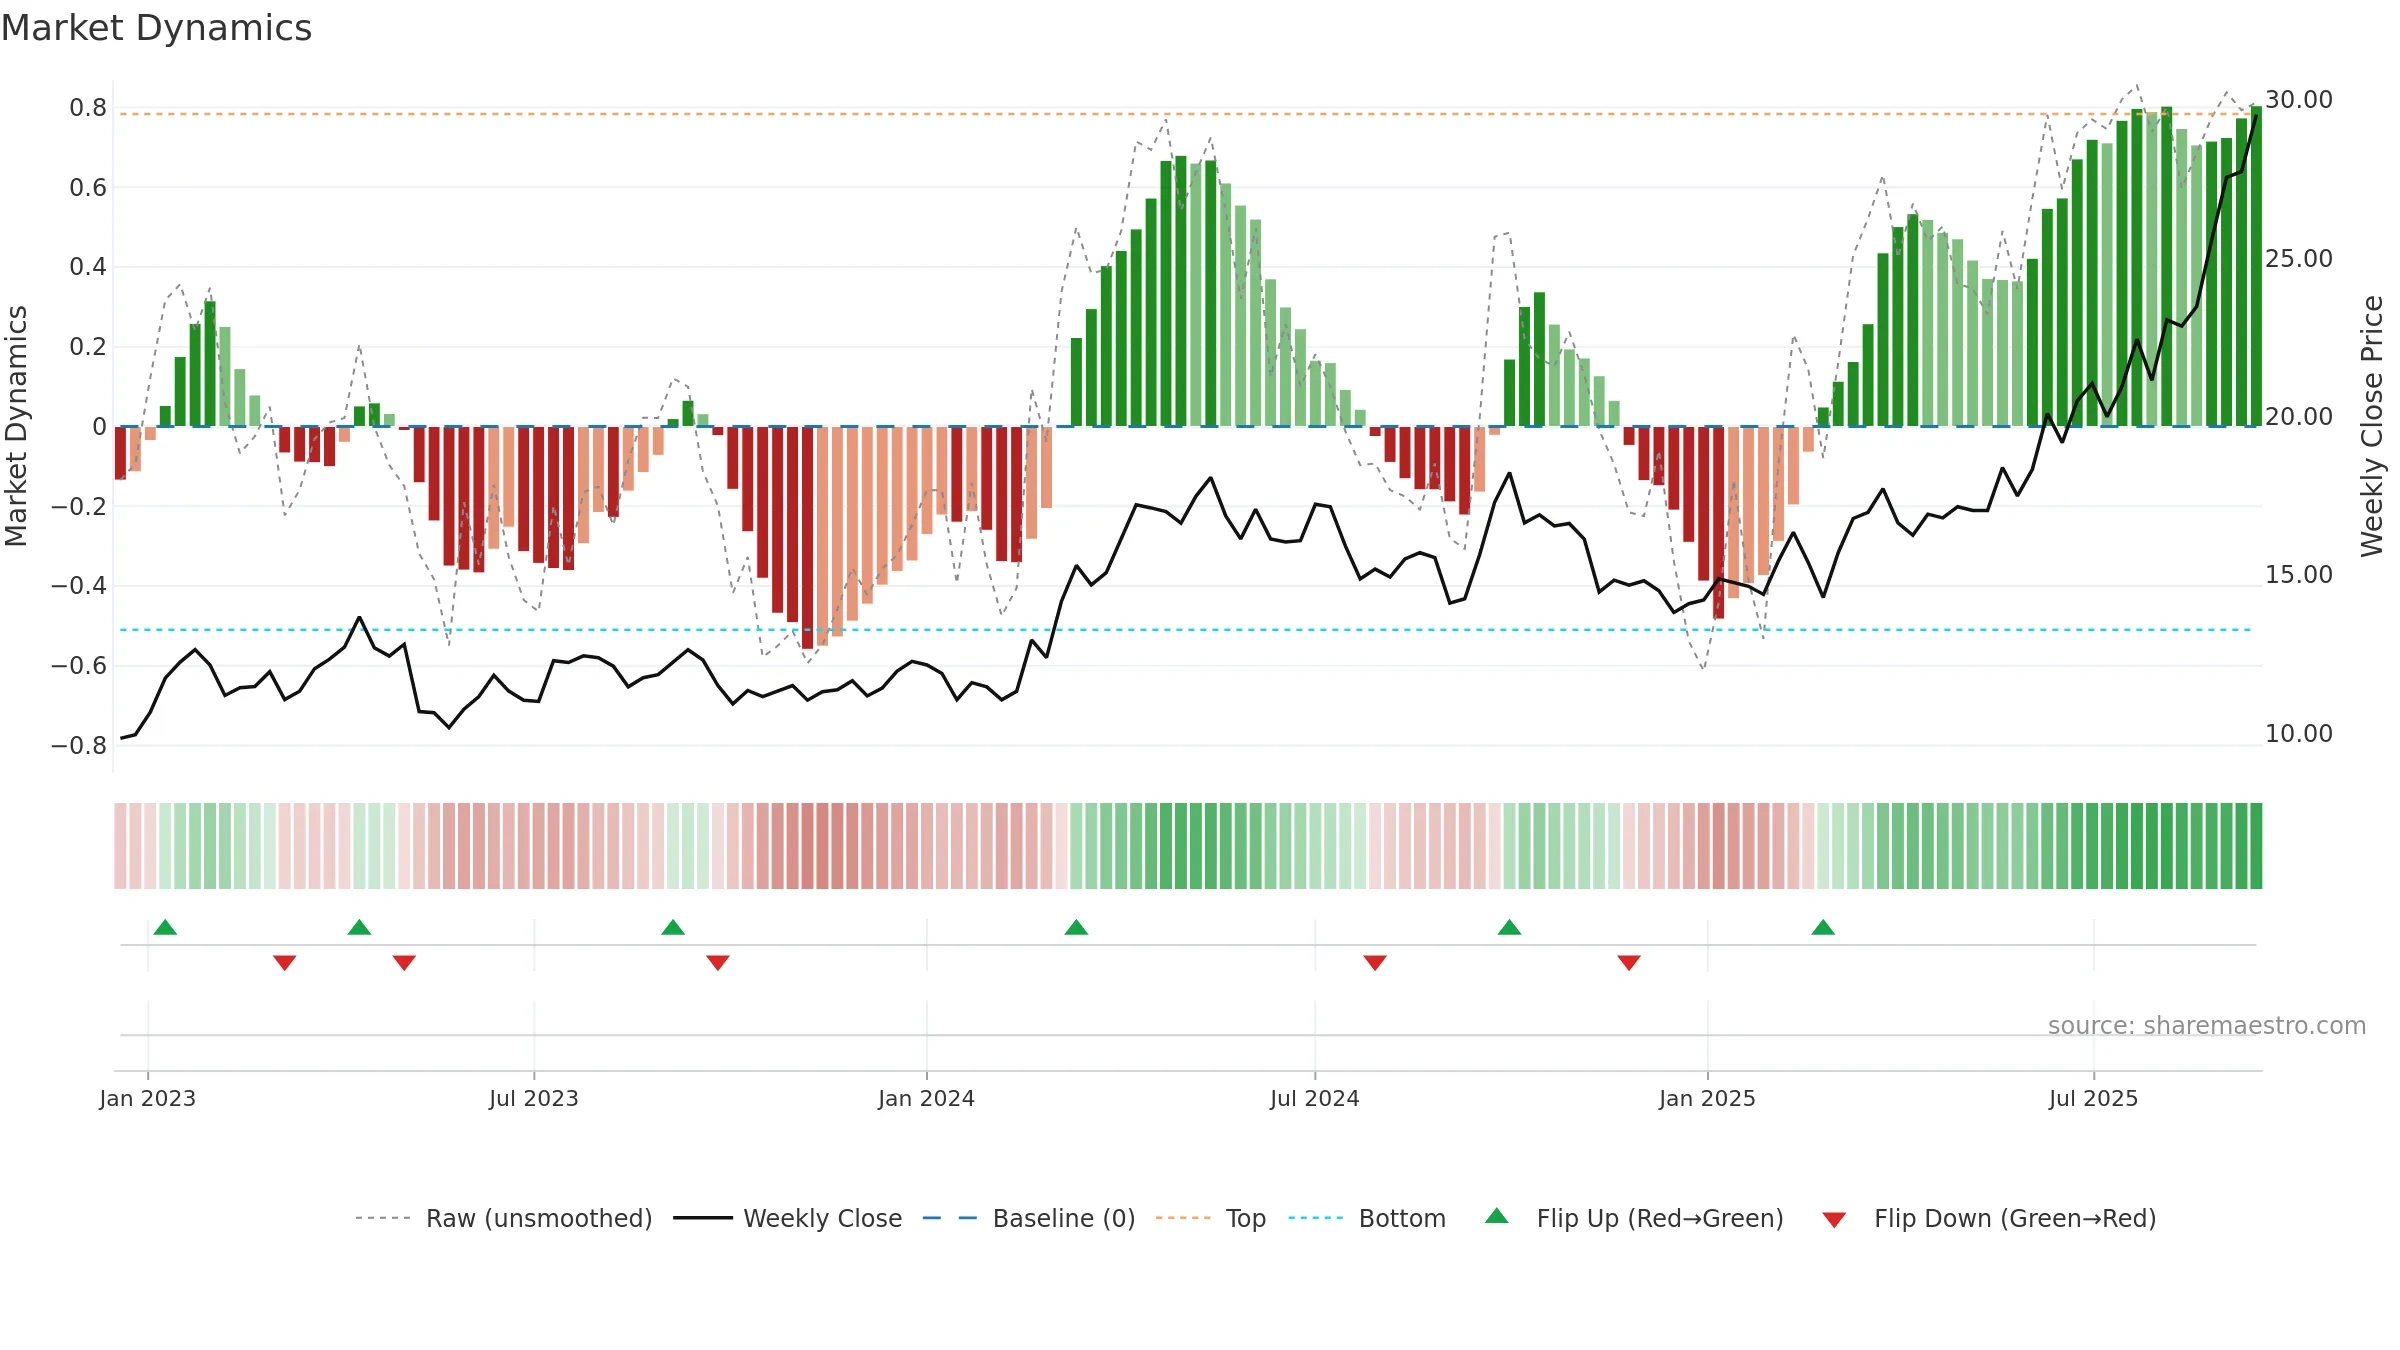Toggle the Flip Up (Red→Green) legend label
2400x1350 pixels.
click(1660, 1218)
